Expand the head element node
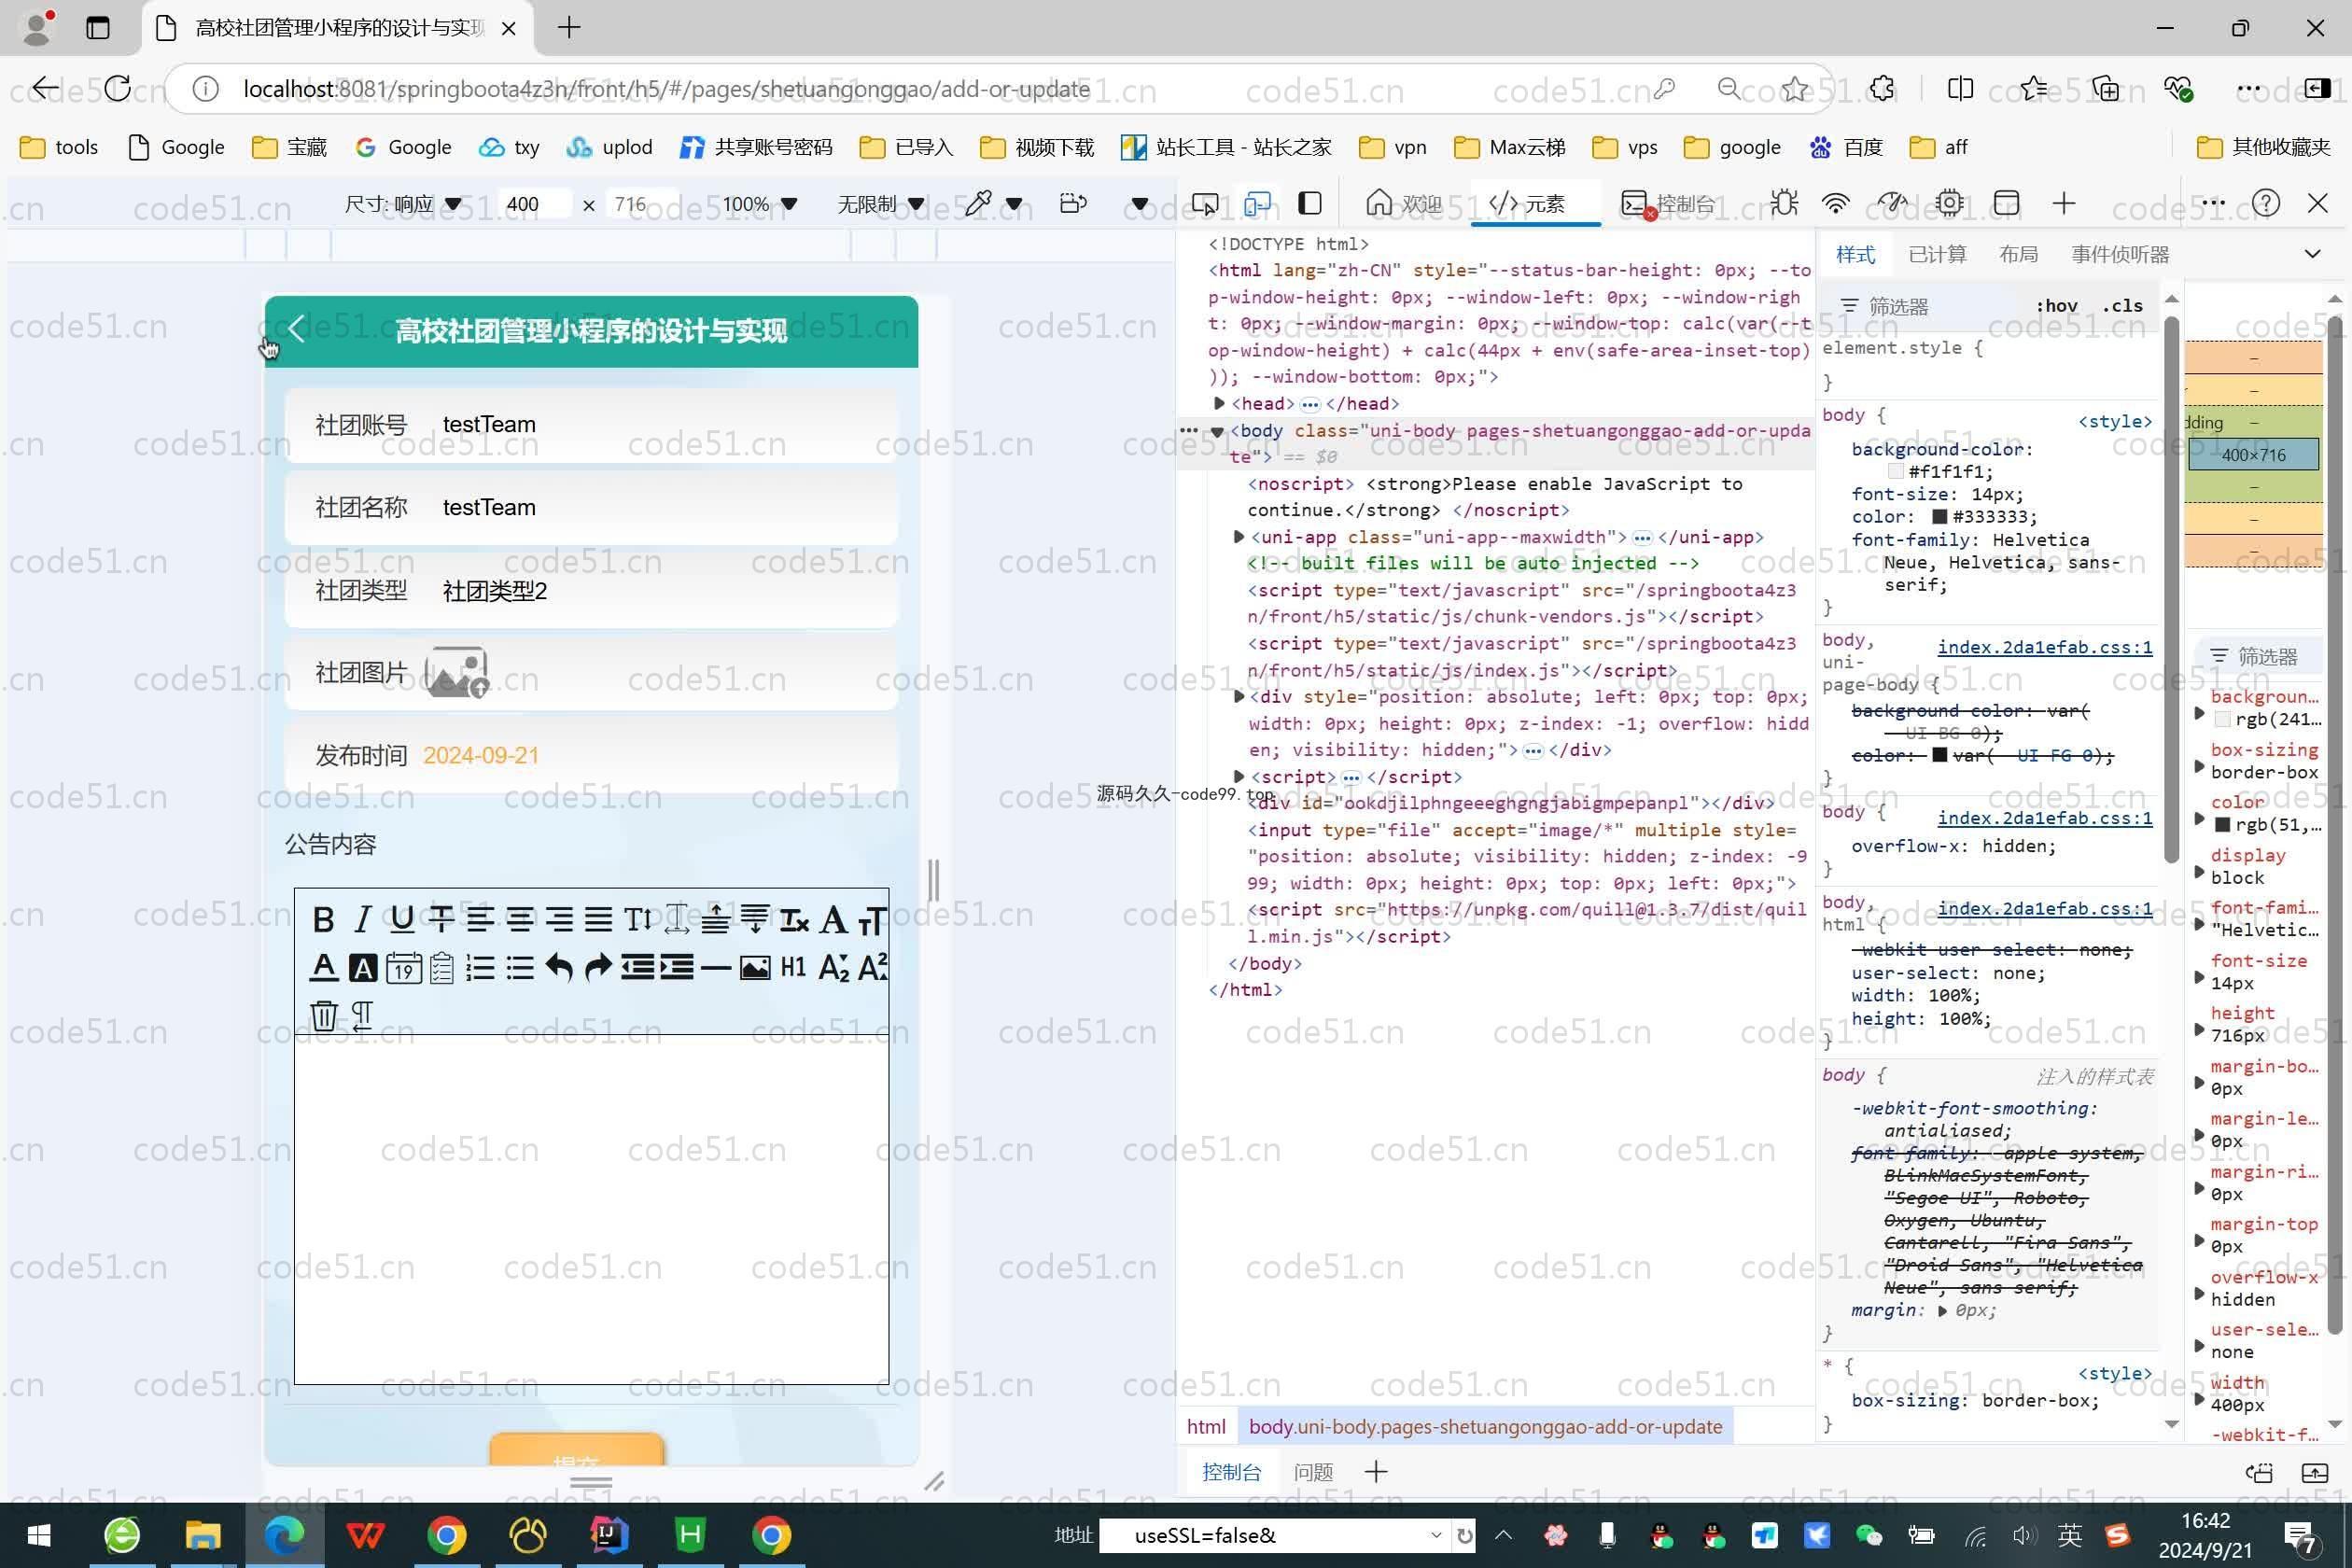The width and height of the screenshot is (2352, 1568). point(1219,403)
